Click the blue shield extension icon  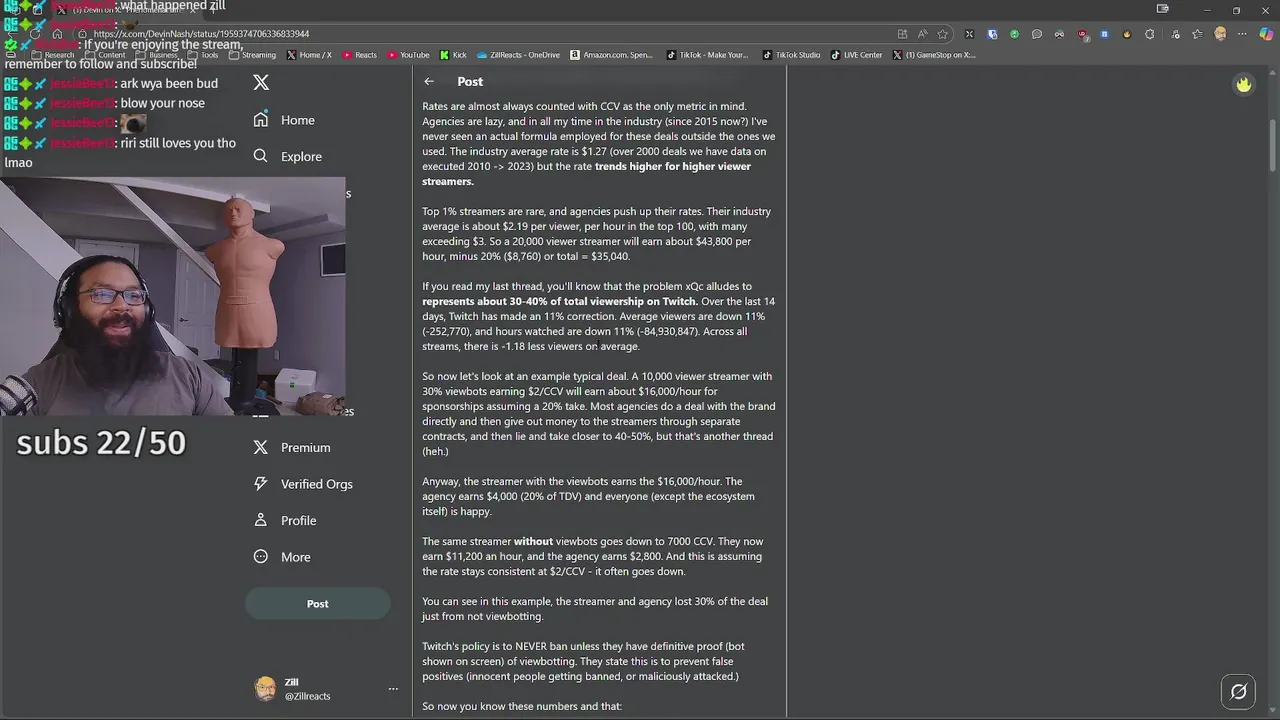pyautogui.click(x=992, y=34)
